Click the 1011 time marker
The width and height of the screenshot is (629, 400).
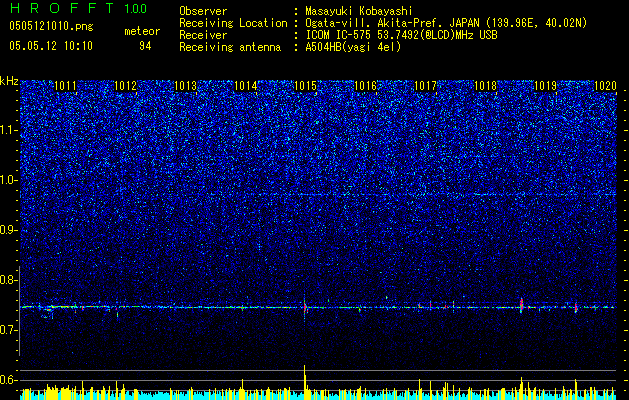[x=65, y=86]
